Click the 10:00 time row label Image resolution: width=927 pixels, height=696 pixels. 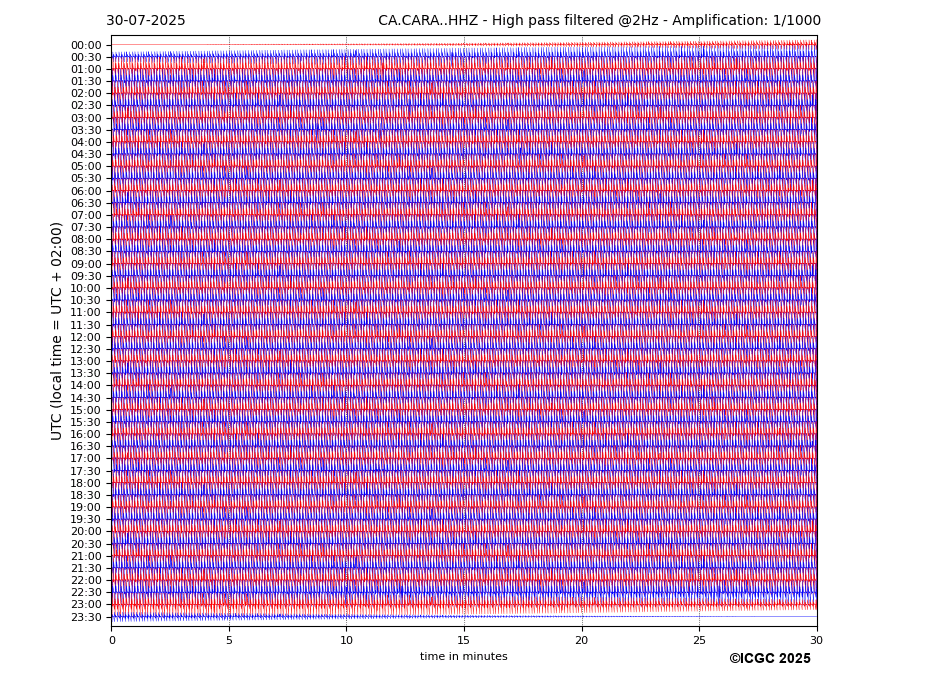pos(86,289)
